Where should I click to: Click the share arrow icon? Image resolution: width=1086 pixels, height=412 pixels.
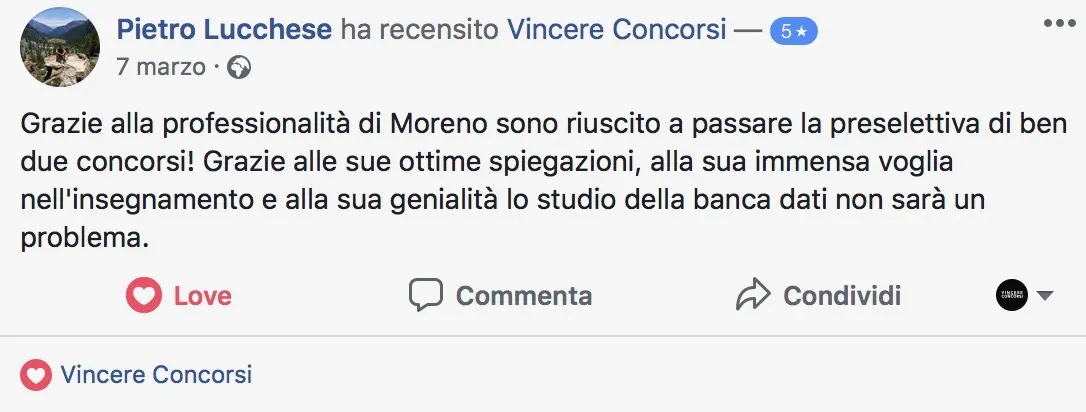752,295
